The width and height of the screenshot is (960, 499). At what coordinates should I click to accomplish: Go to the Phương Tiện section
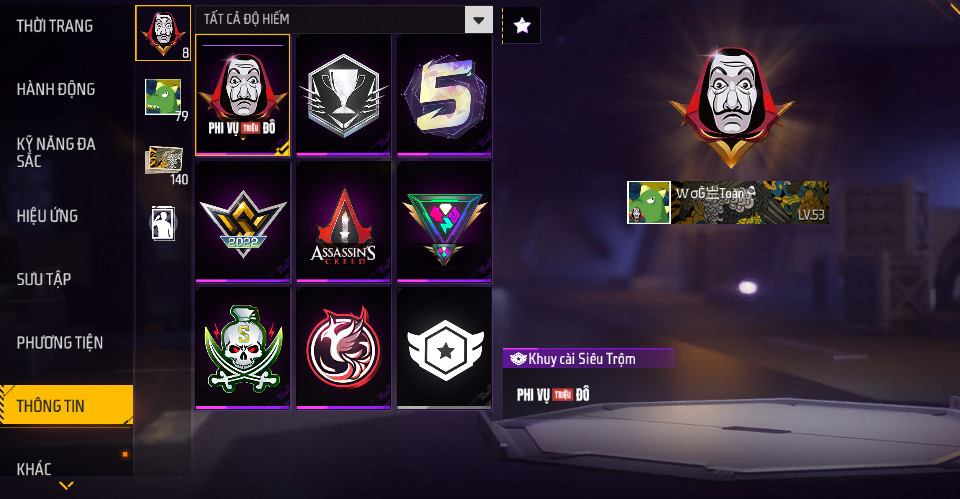[x=59, y=342]
